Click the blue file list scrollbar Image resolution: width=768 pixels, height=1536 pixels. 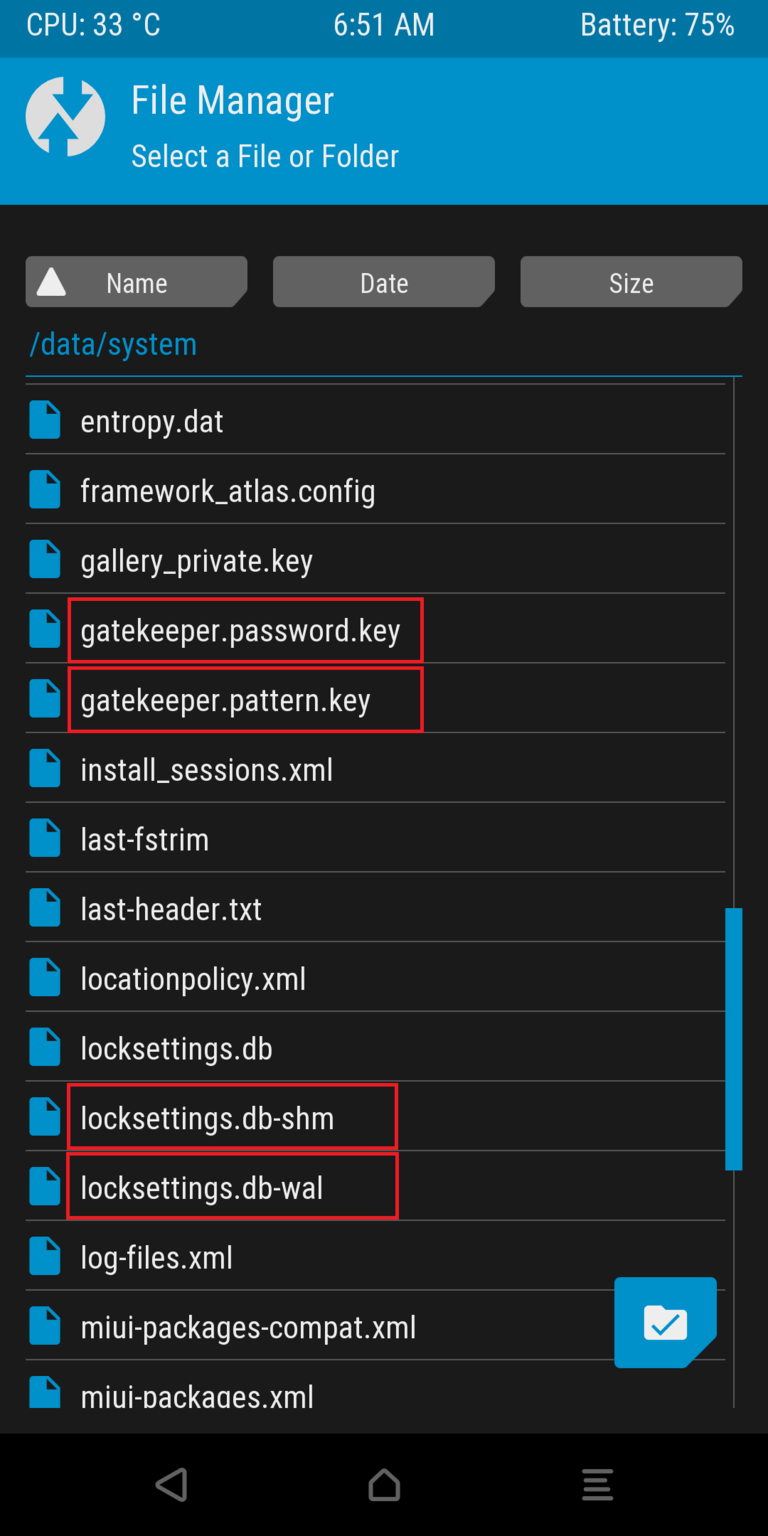coord(734,1038)
